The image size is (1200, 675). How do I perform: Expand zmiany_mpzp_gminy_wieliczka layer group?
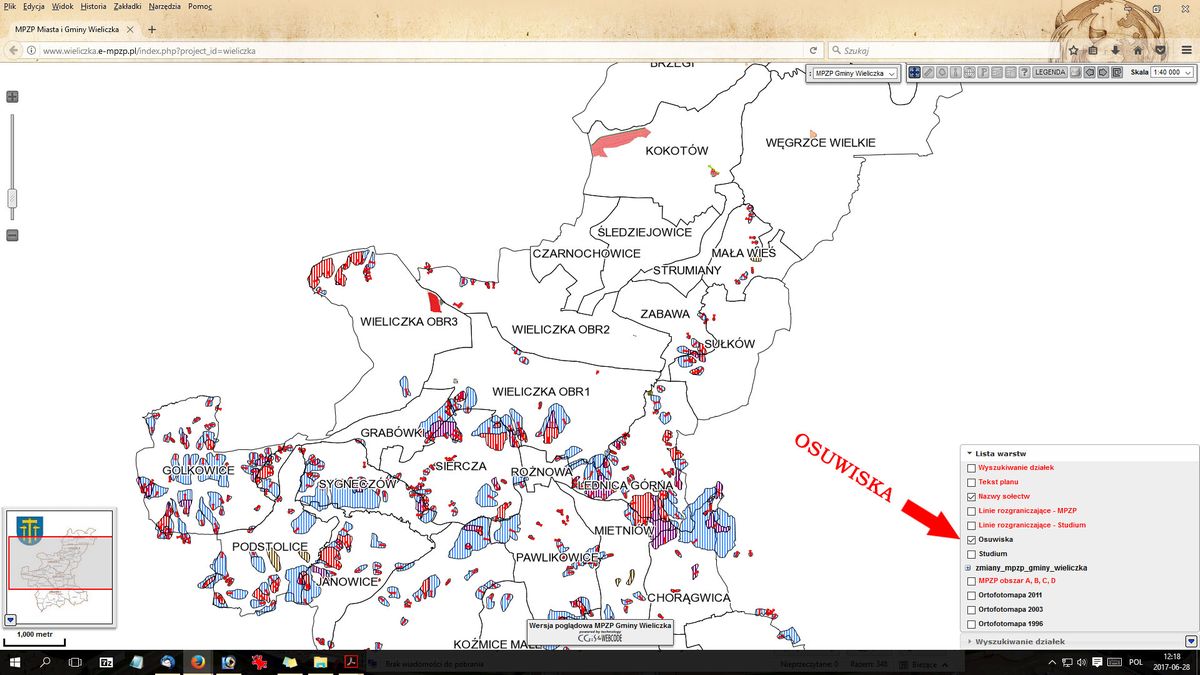click(968, 567)
